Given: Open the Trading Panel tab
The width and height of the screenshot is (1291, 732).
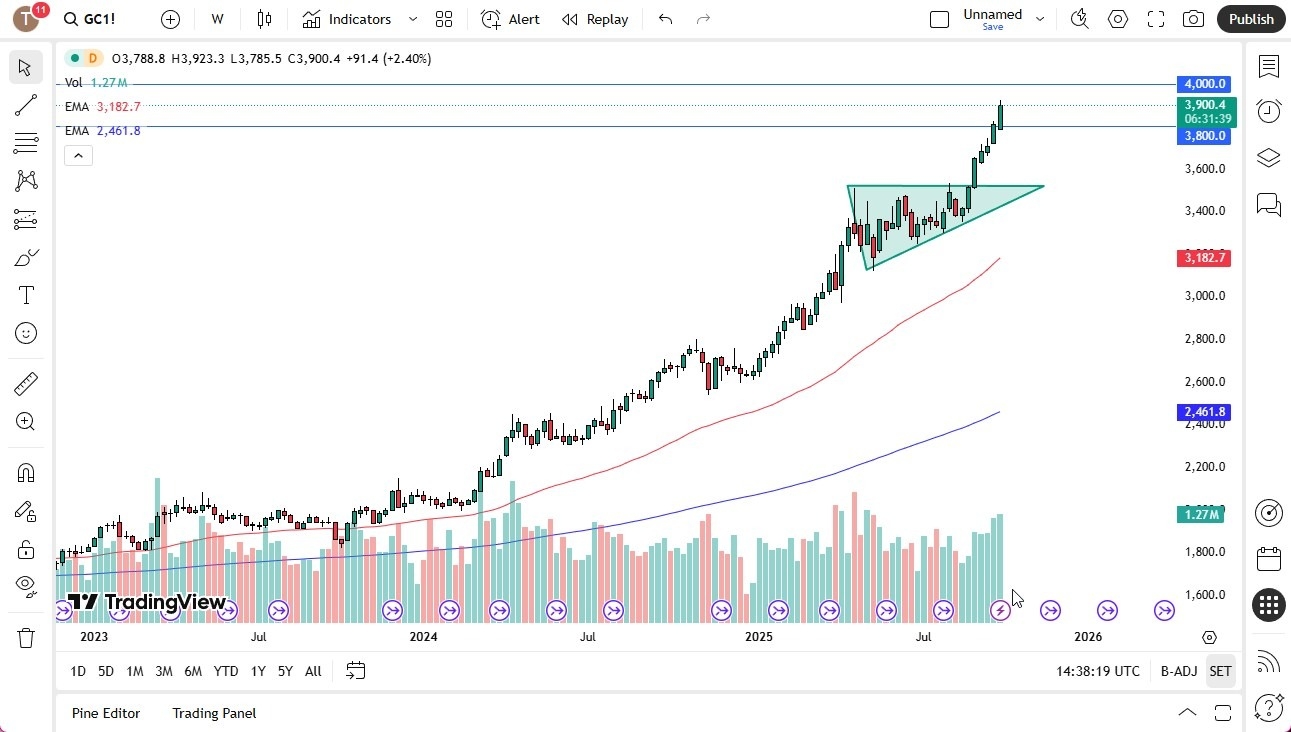Looking at the screenshot, I should point(213,713).
